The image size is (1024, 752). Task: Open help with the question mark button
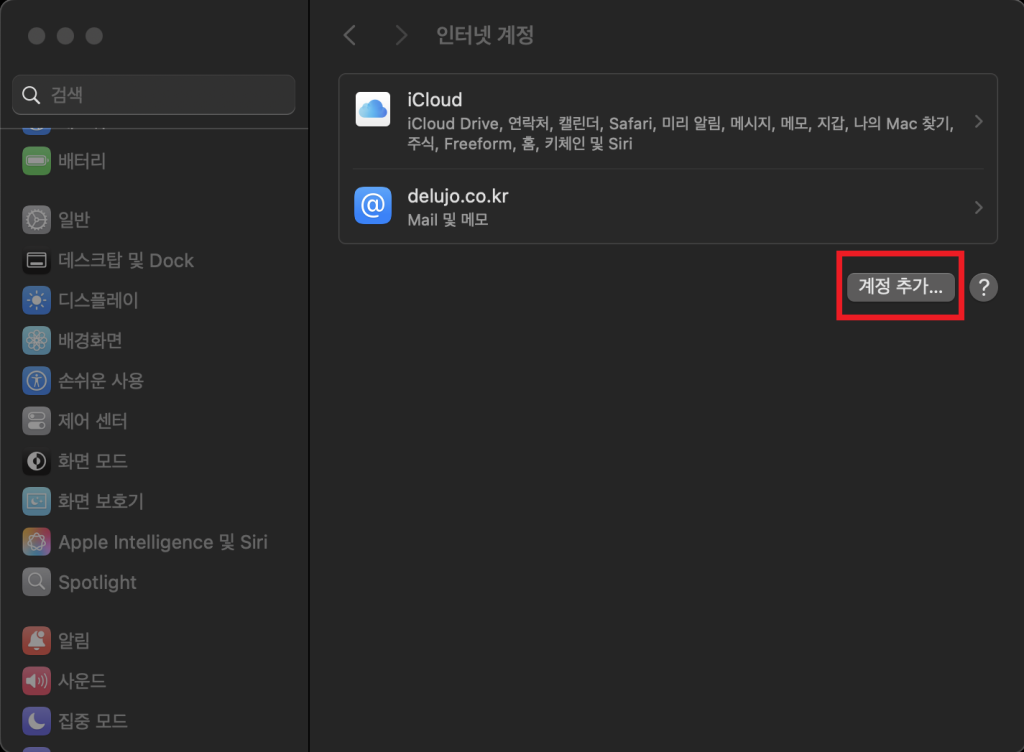[984, 287]
